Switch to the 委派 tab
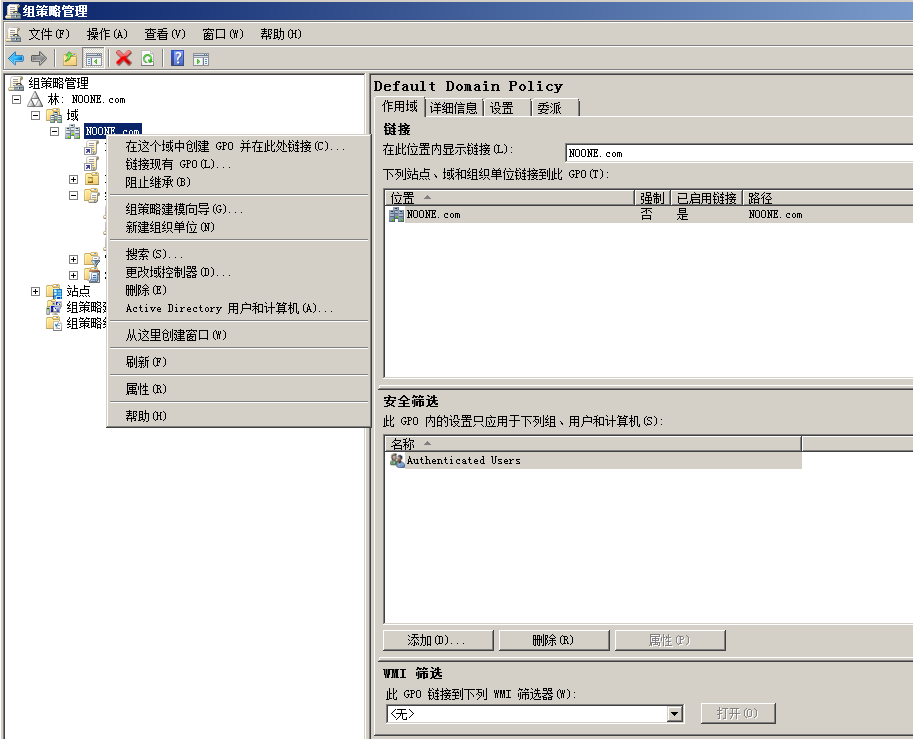This screenshot has width=913, height=739. 555,108
